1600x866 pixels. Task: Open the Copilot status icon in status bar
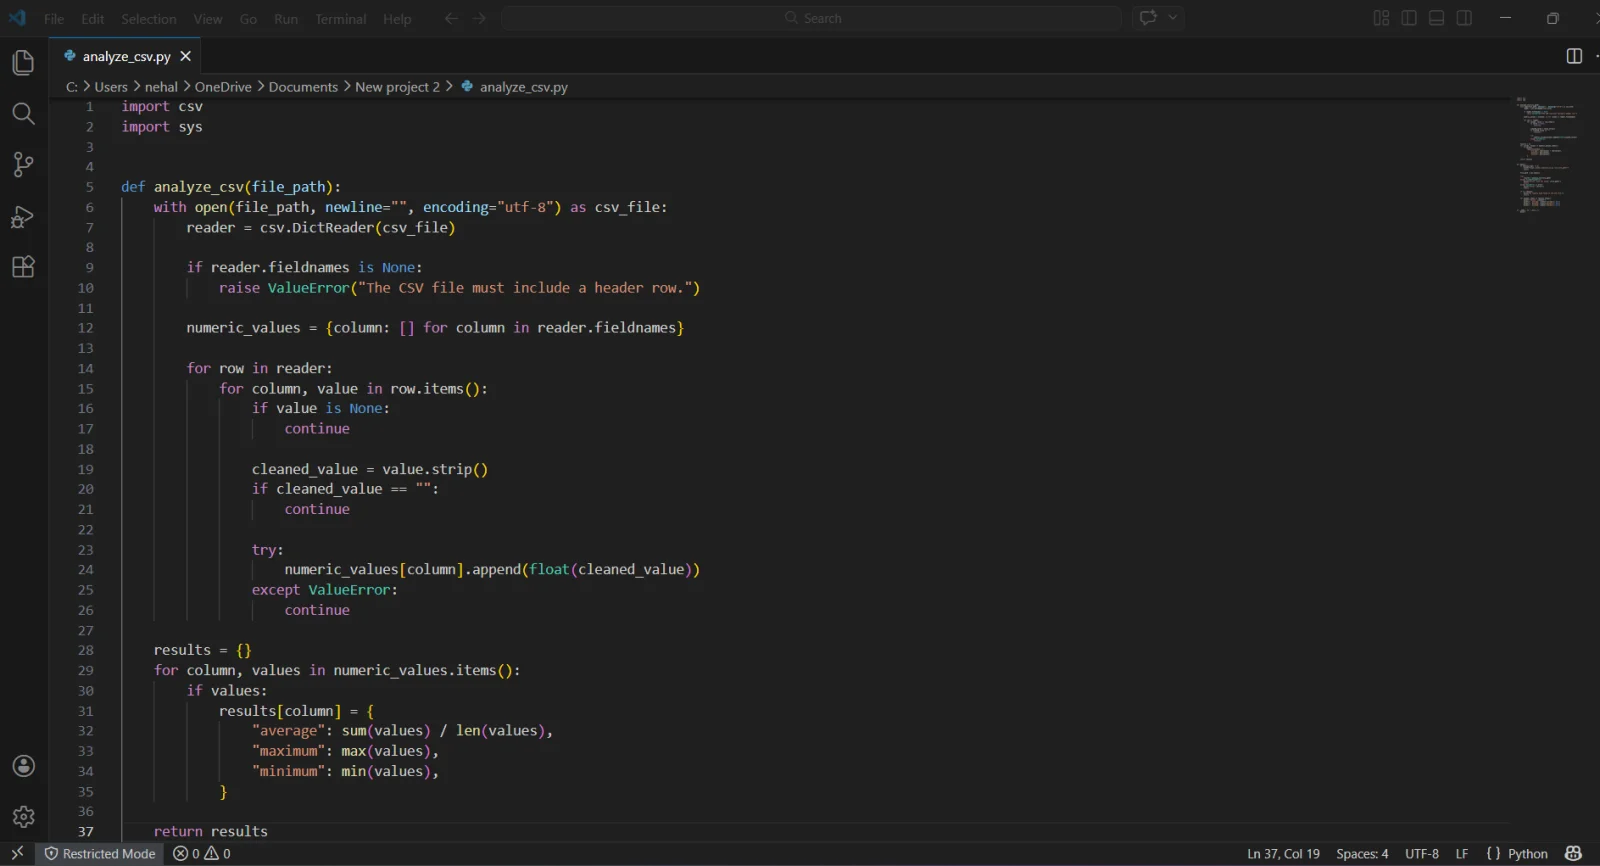(1573, 853)
